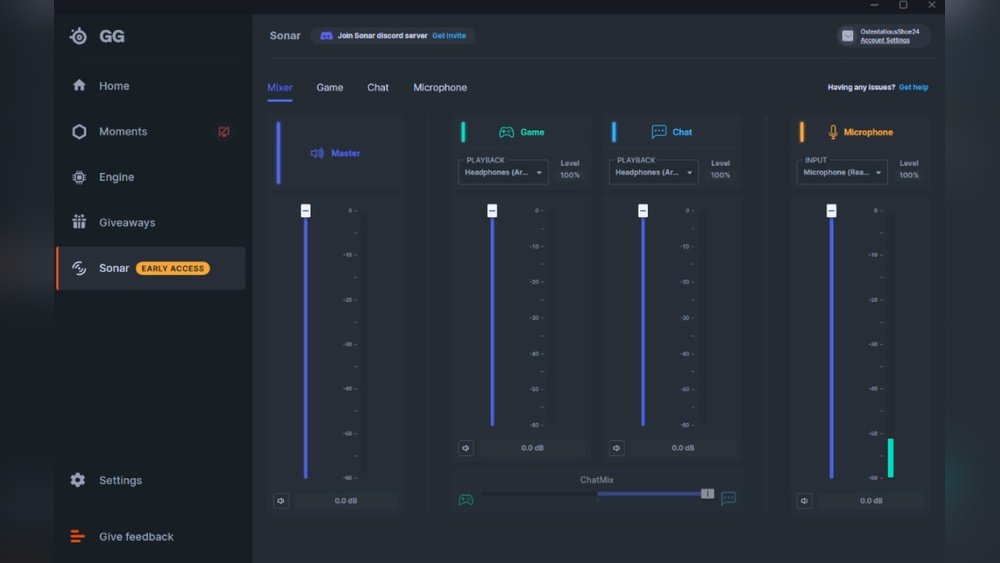
Task: Click the Chat volume slider handle
Action: pos(643,210)
